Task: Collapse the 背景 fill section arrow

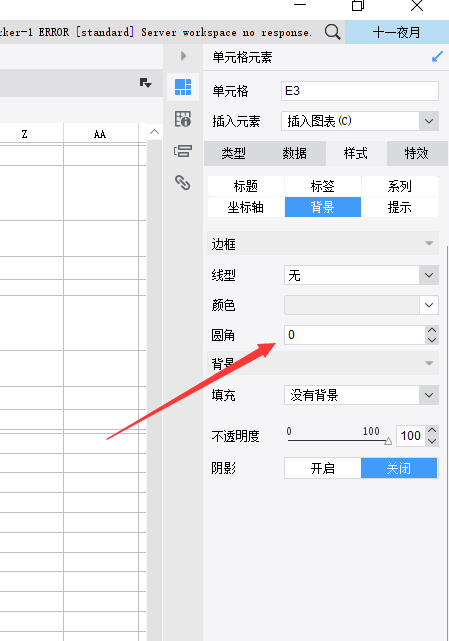Action: pyautogui.click(x=429, y=363)
